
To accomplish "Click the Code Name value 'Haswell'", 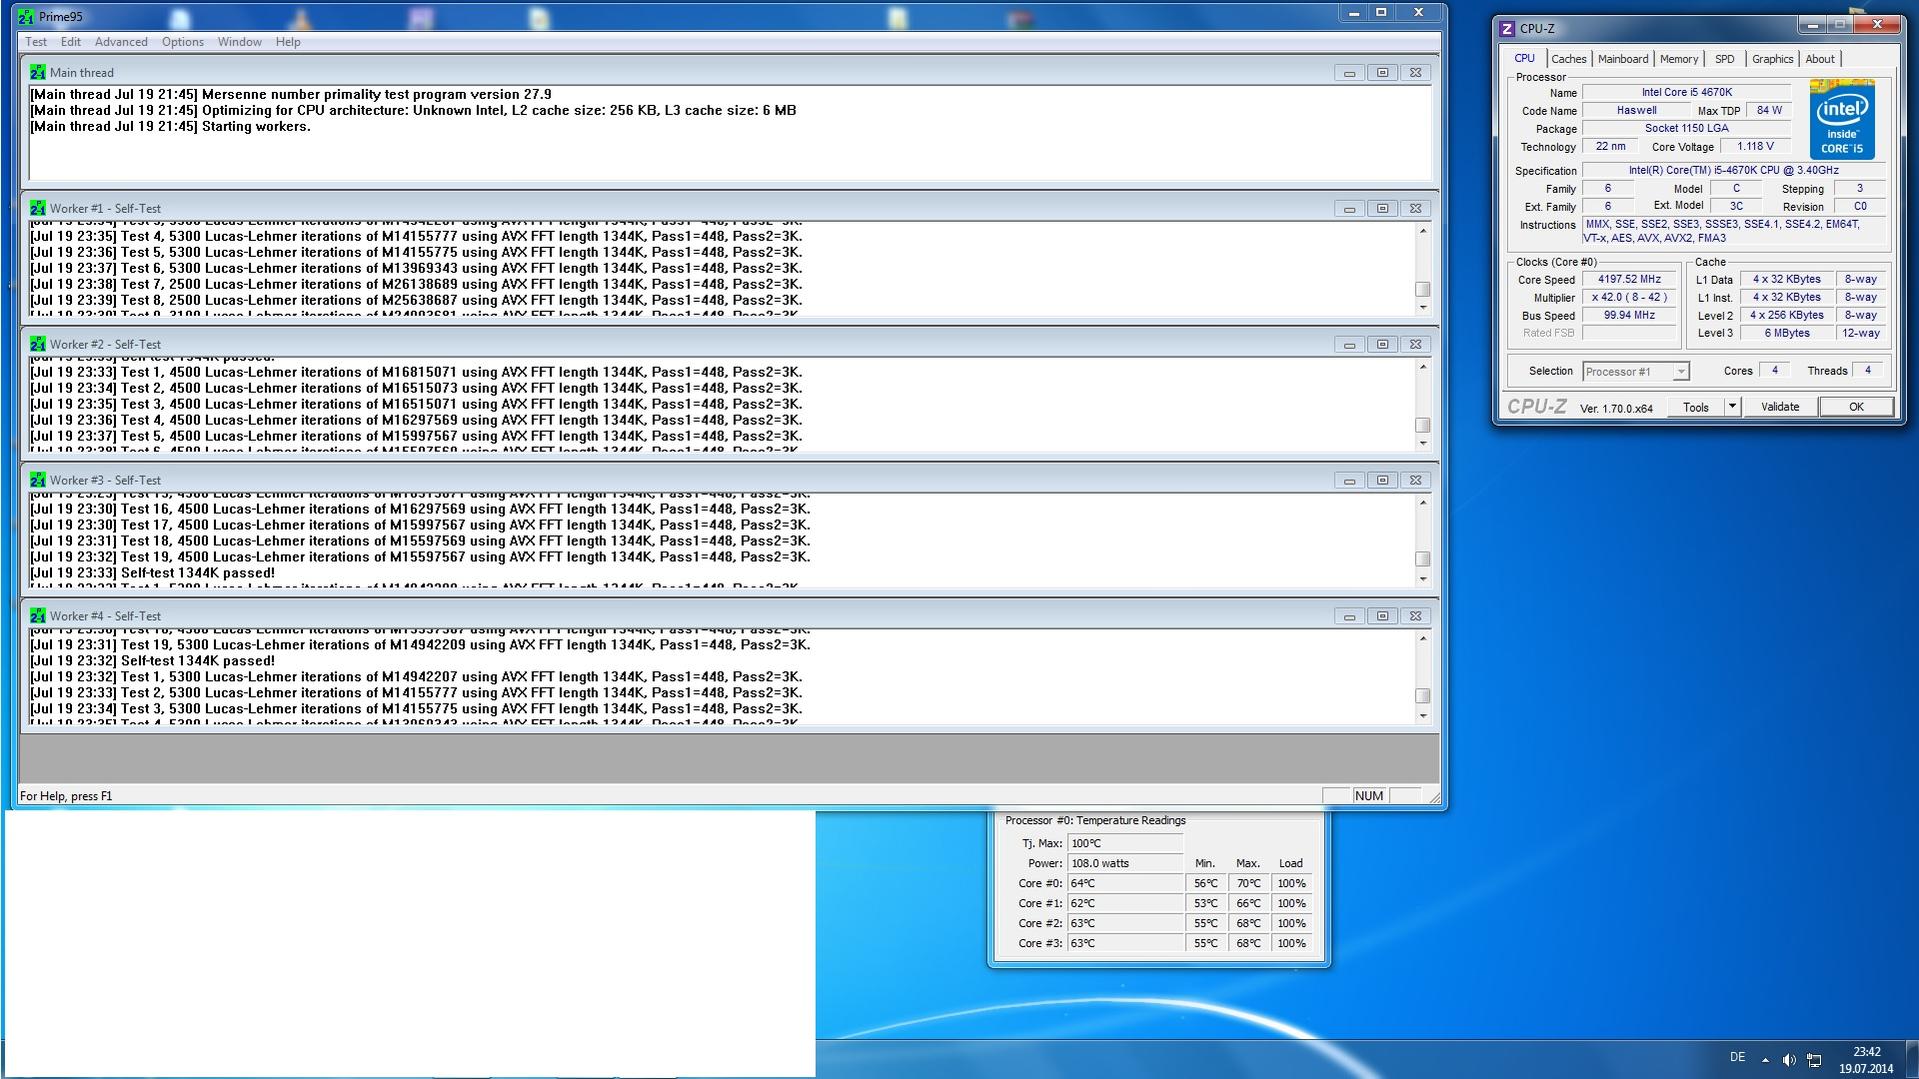I will click(x=1636, y=111).
